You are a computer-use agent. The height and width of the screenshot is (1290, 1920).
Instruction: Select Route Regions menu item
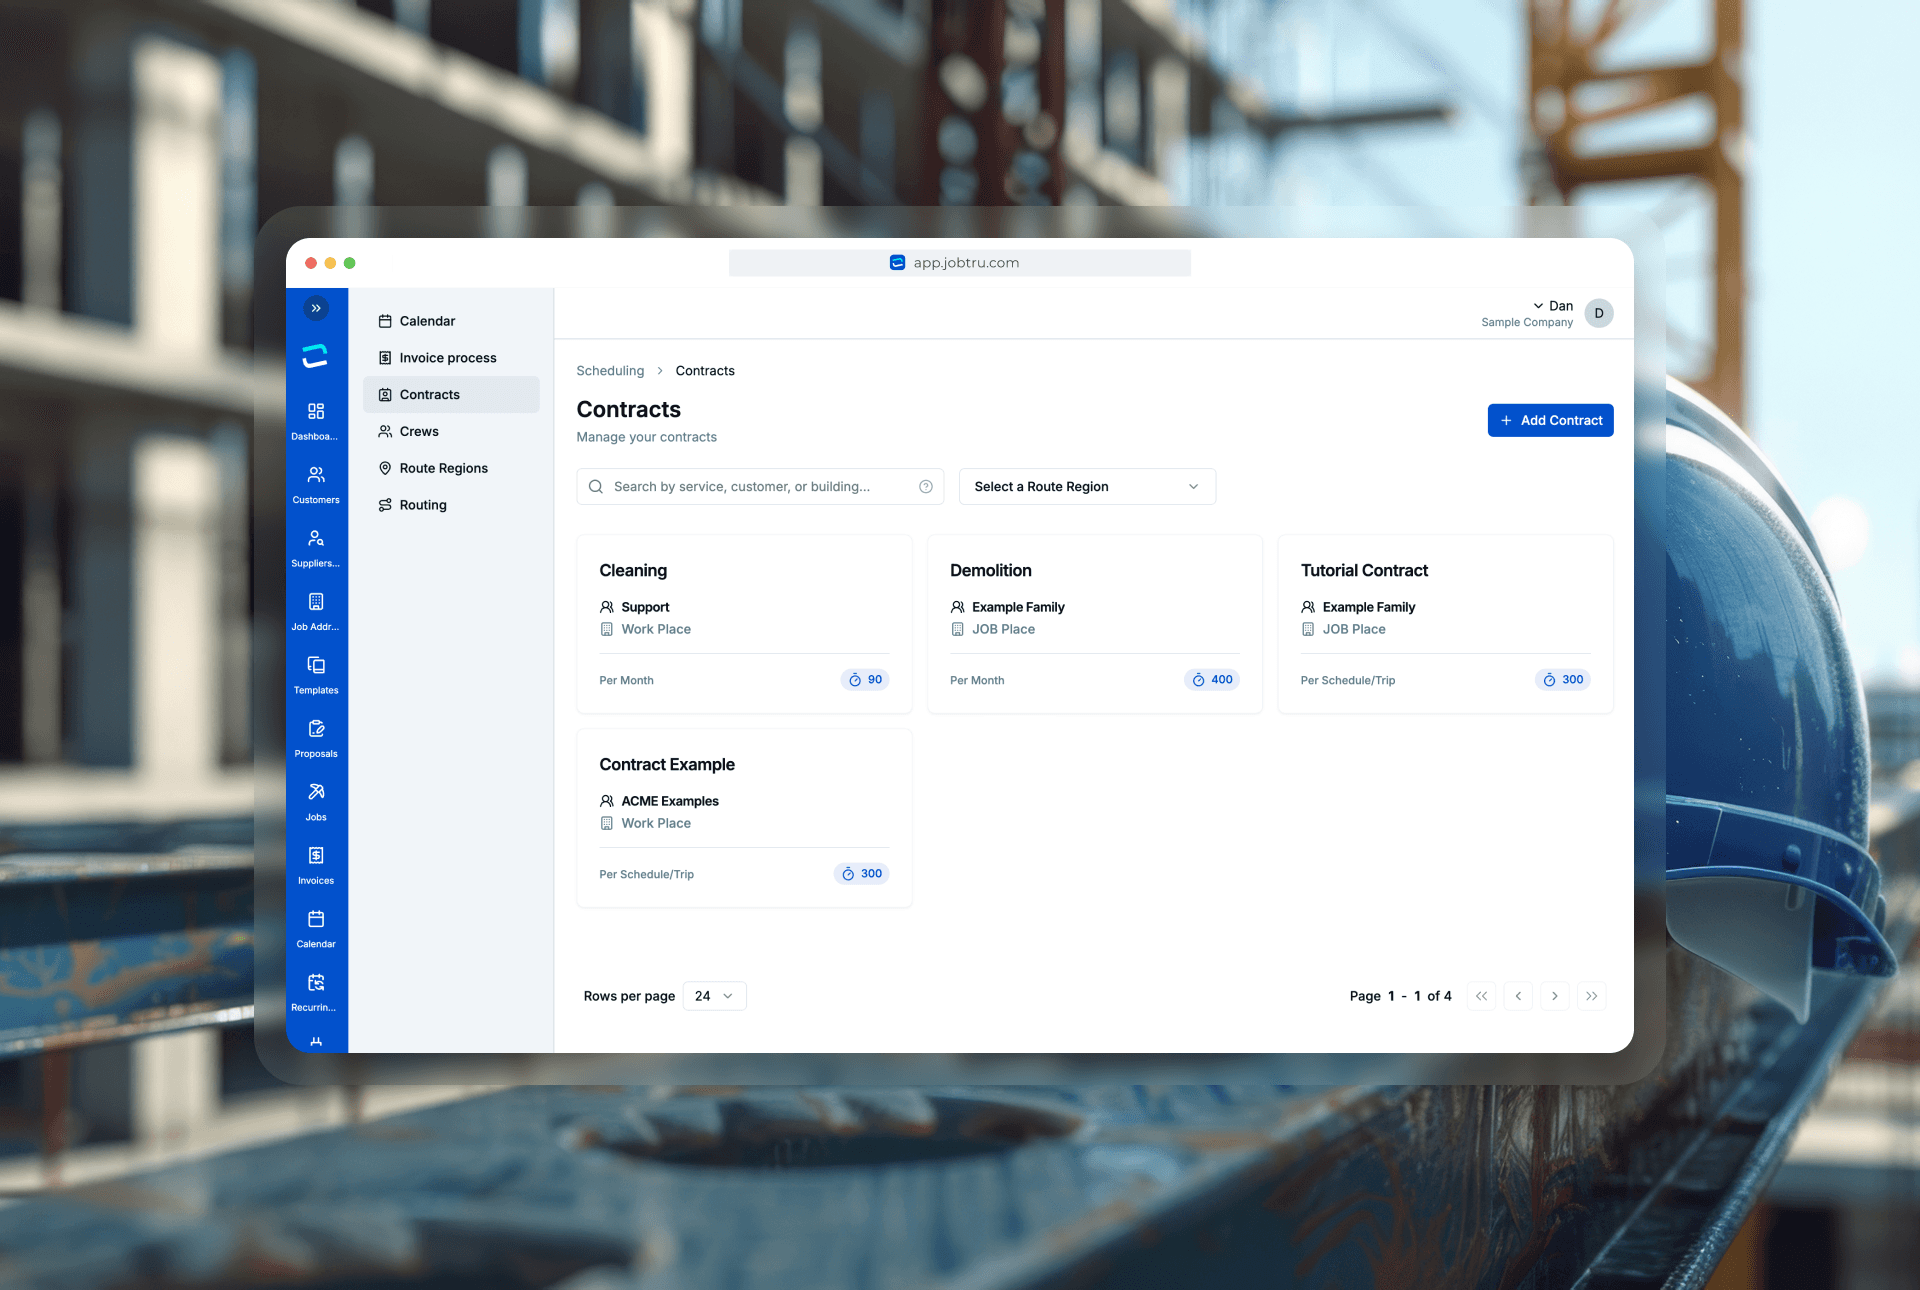pyautogui.click(x=443, y=468)
